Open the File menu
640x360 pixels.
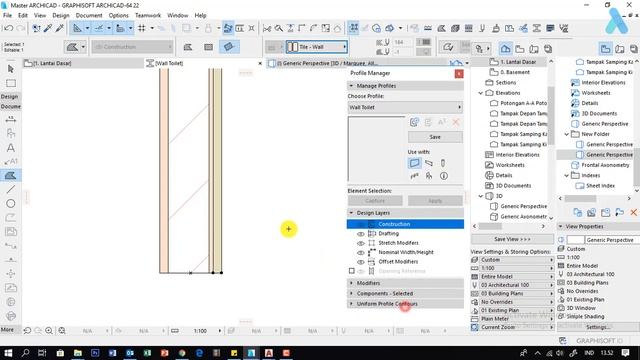pyautogui.click(x=7, y=15)
